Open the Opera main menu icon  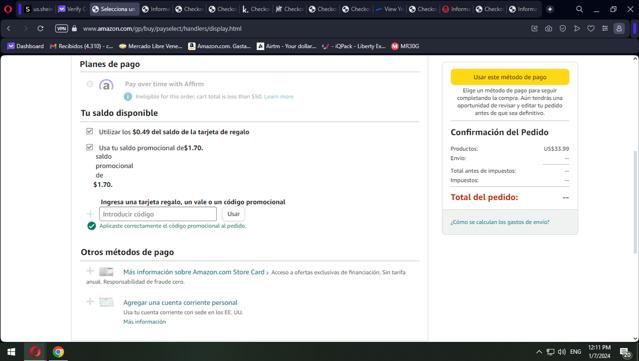8,9
